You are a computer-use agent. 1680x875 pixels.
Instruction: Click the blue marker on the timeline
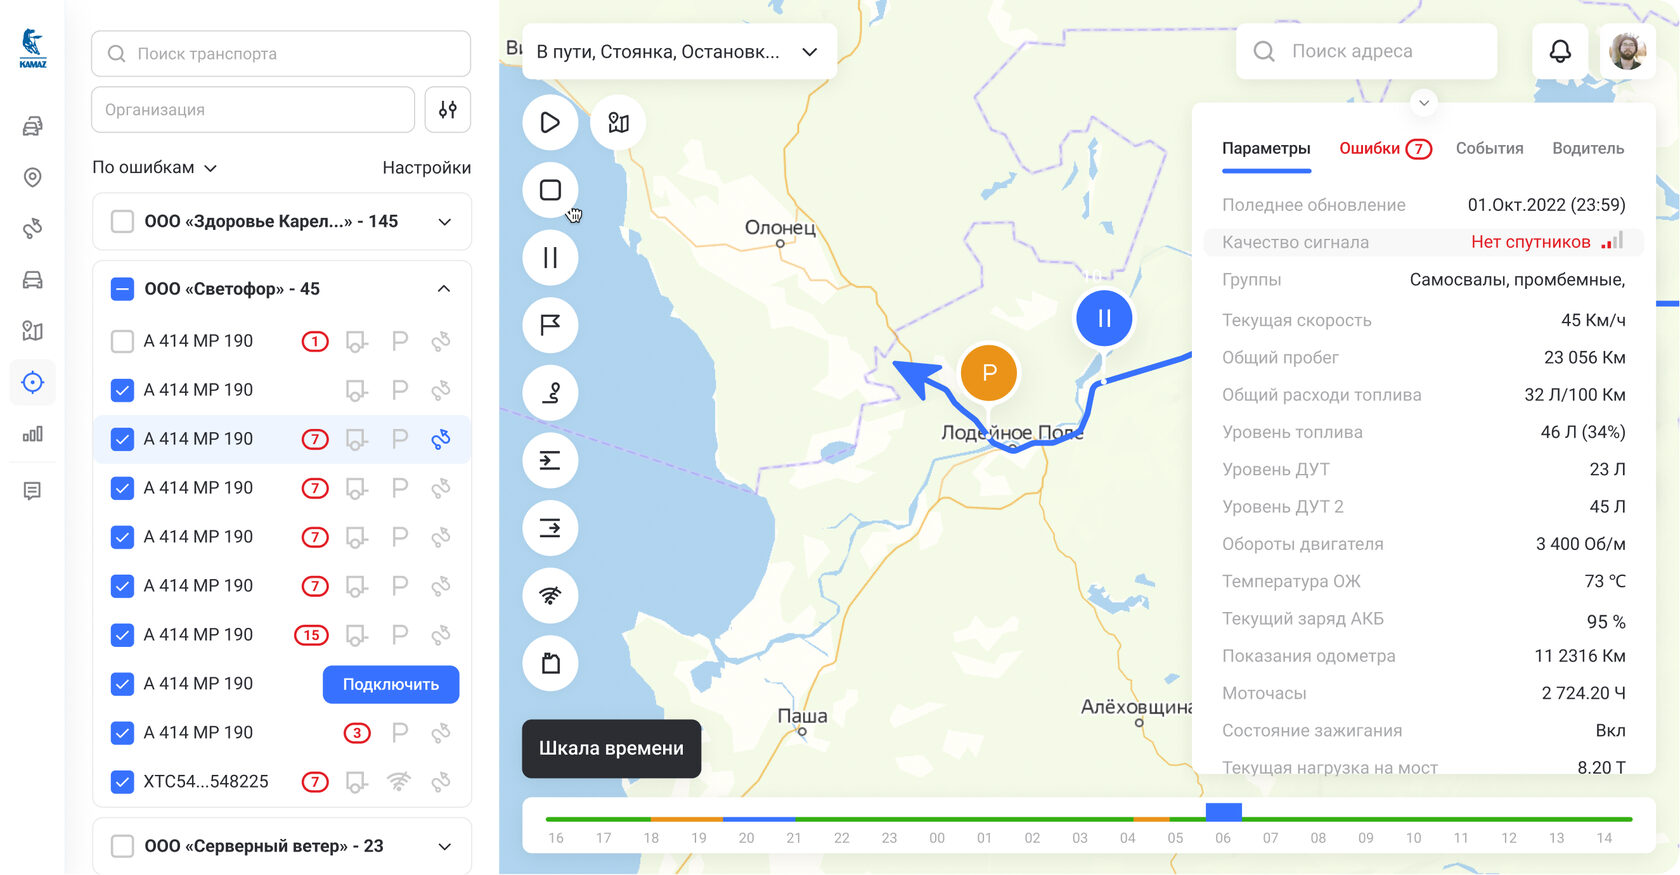click(1223, 812)
